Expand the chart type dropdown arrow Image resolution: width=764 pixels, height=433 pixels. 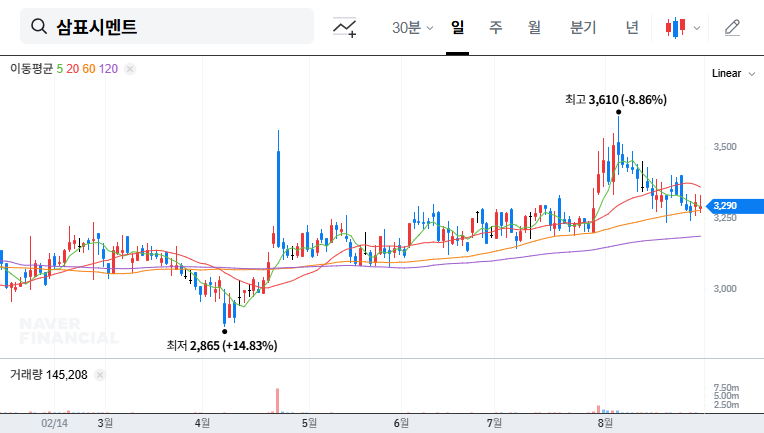click(697, 28)
